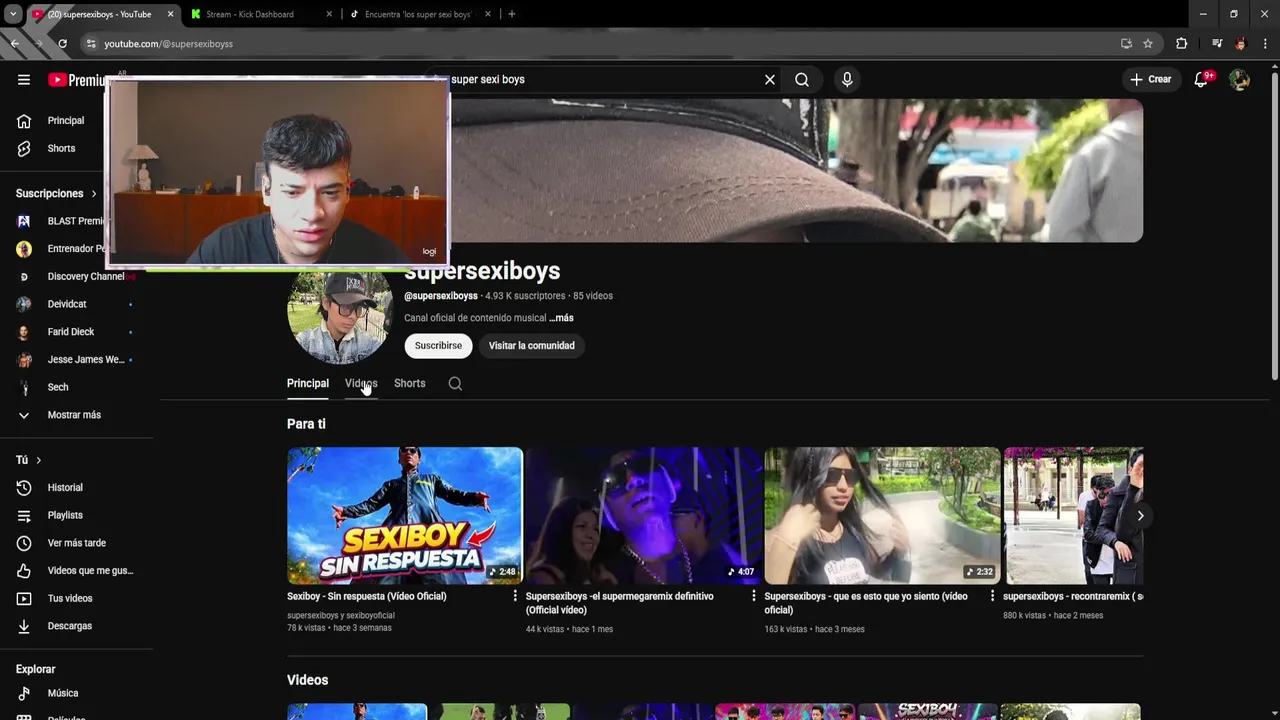Open a new browser tab
1280x720 pixels.
tap(512, 14)
